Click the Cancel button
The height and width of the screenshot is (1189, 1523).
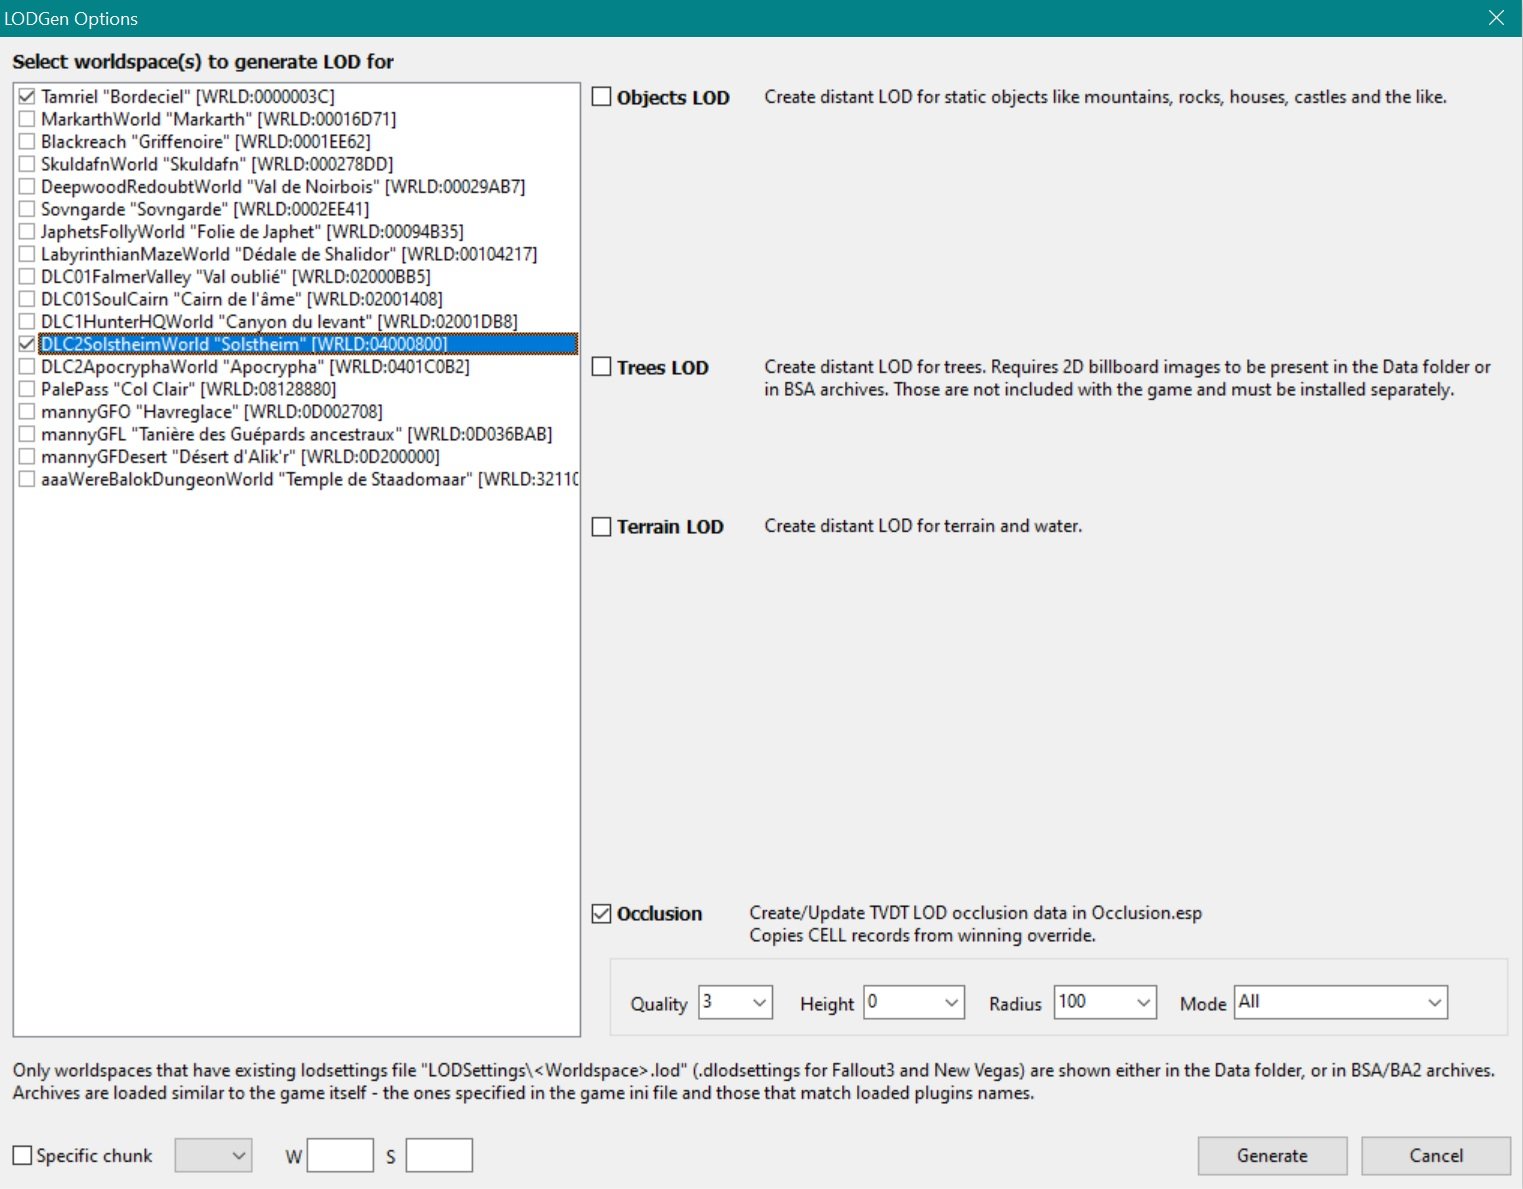pyautogui.click(x=1436, y=1155)
